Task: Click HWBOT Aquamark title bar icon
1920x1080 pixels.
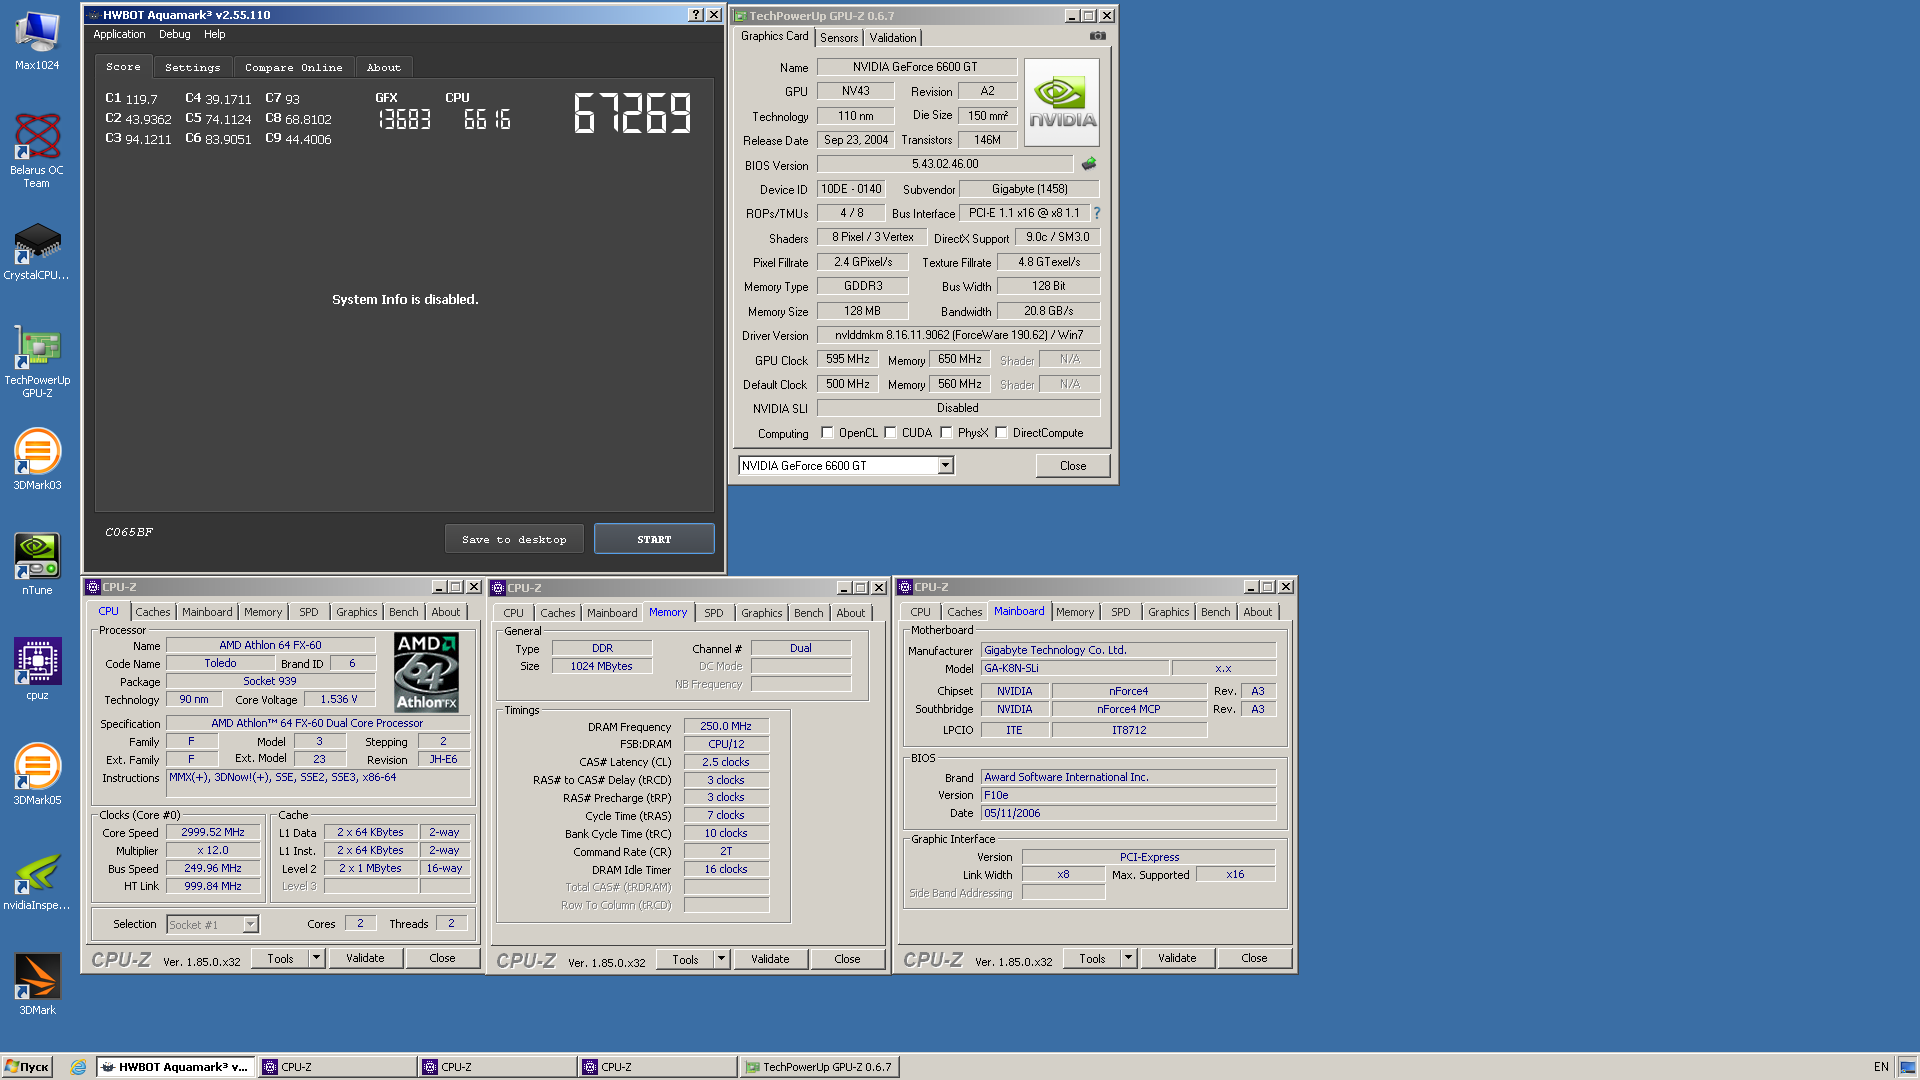Action: (94, 15)
